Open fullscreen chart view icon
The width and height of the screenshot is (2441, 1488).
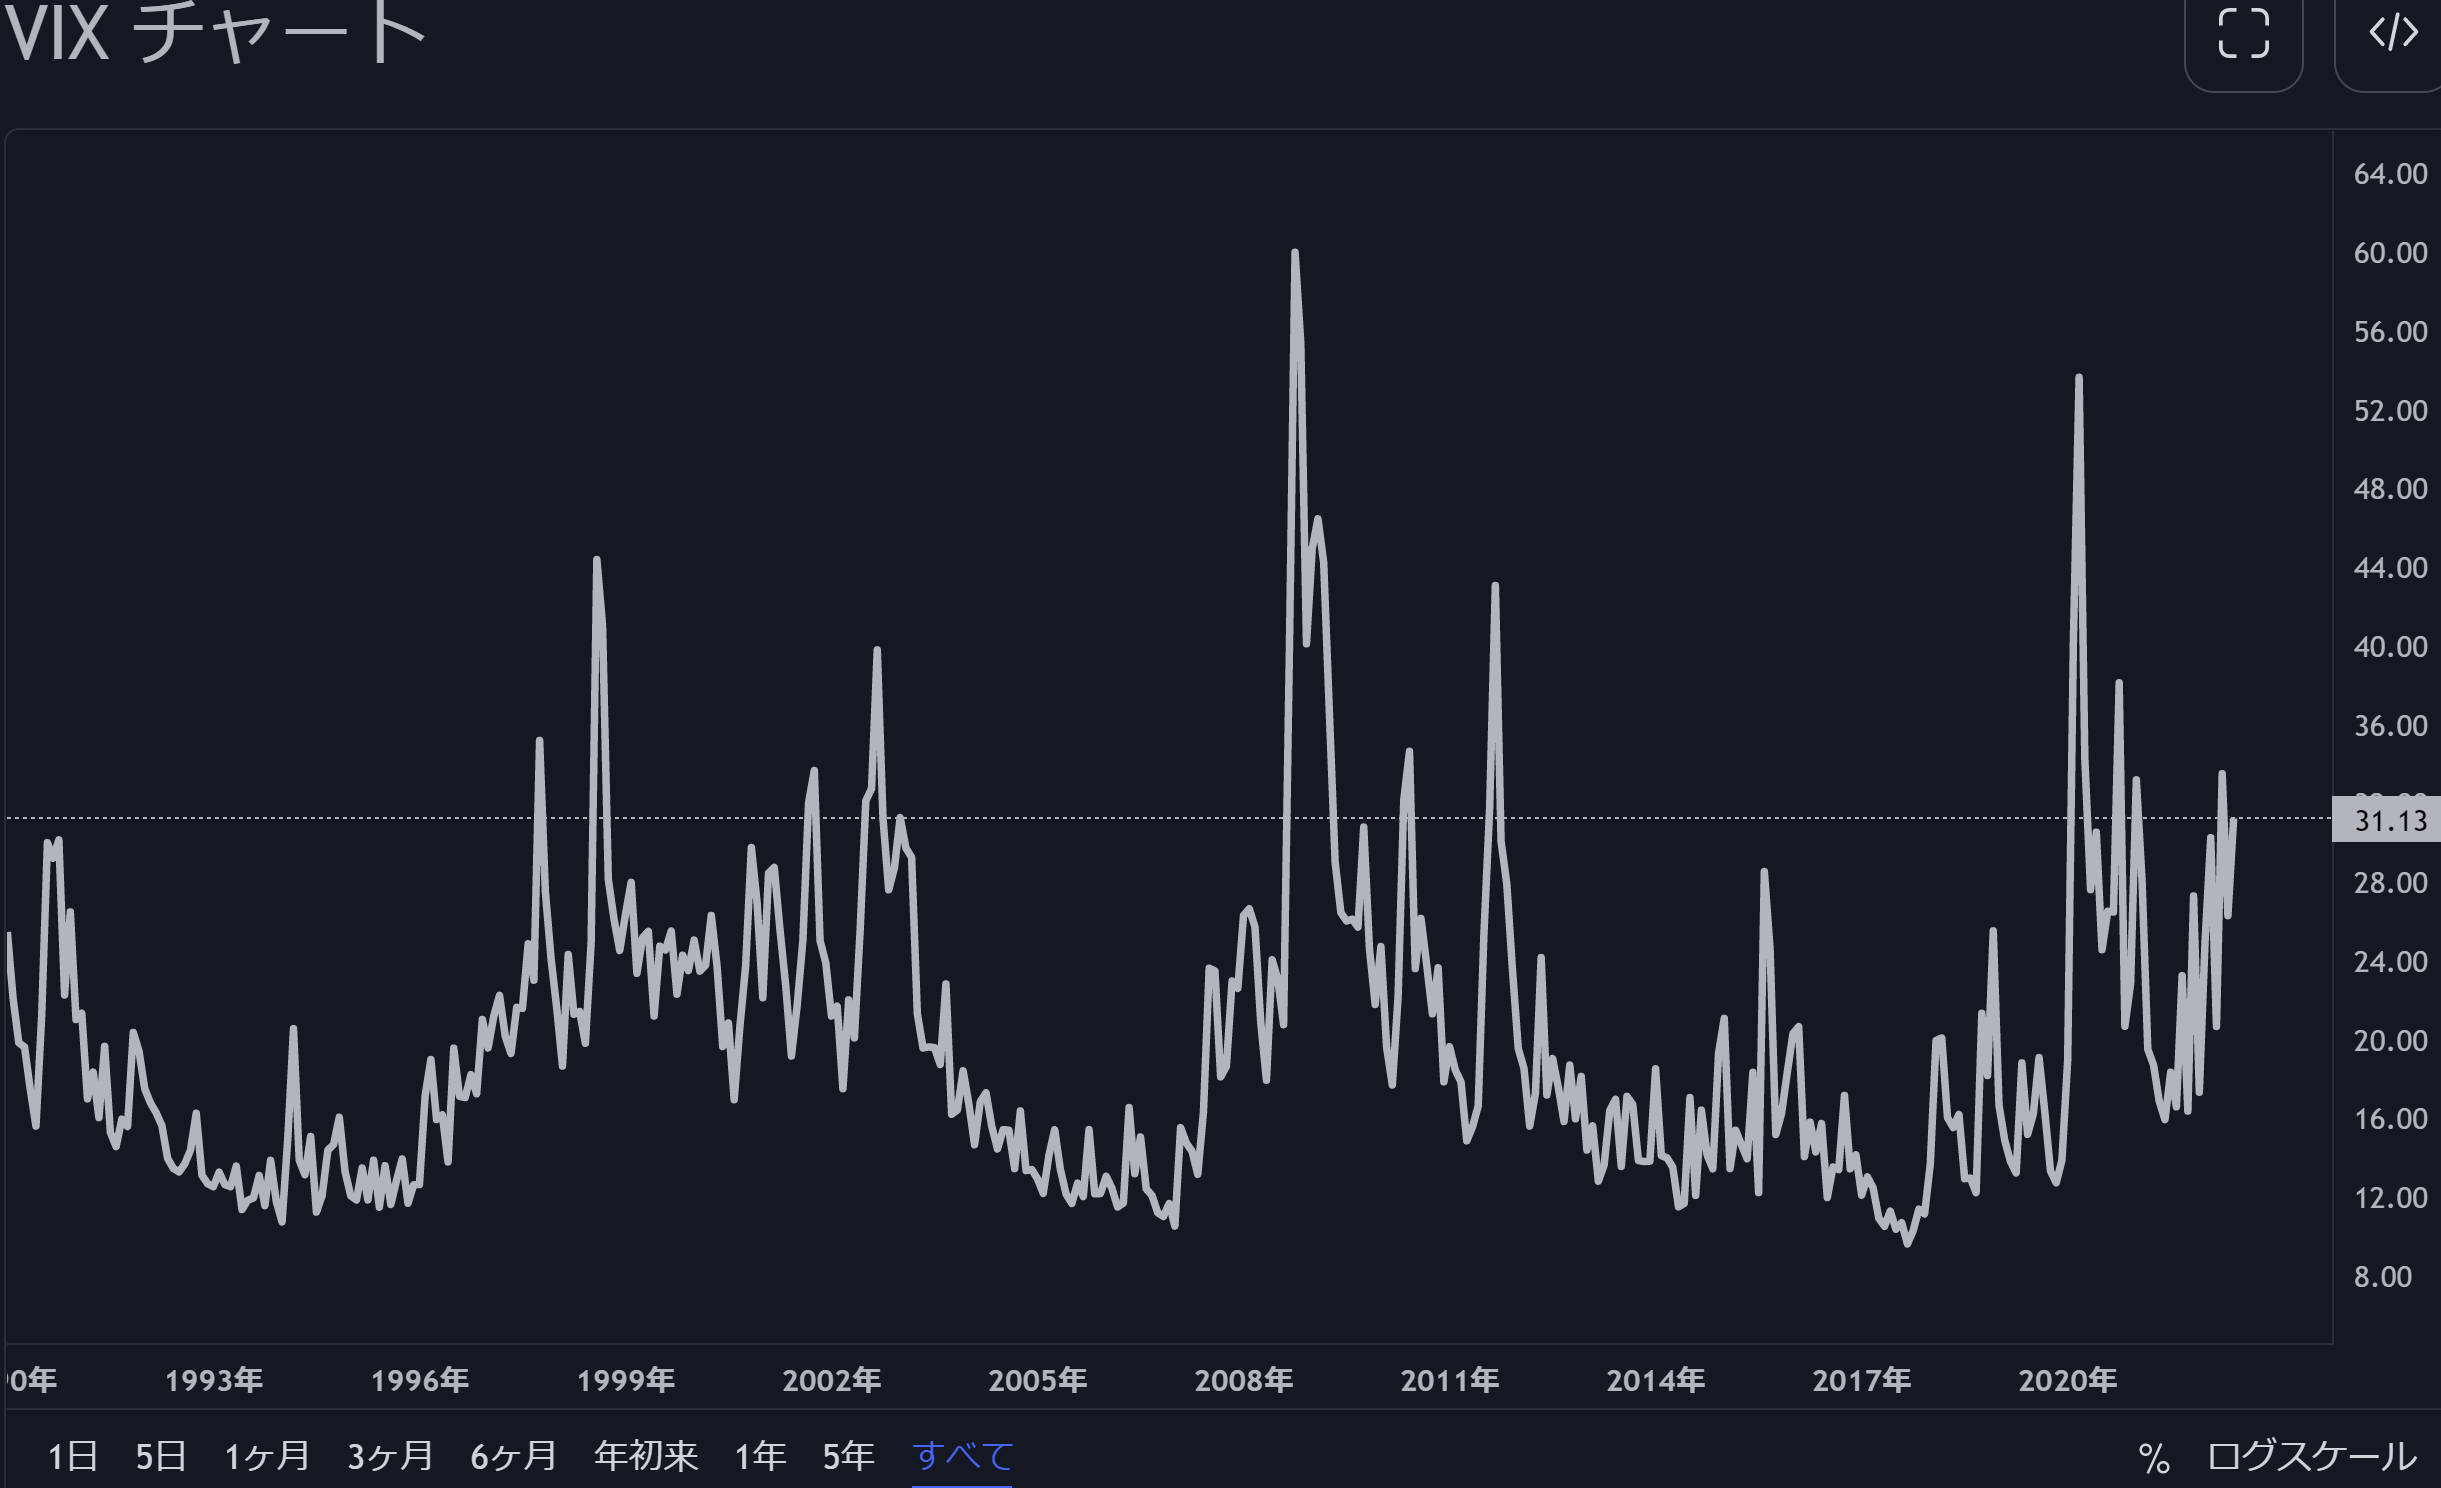(x=2243, y=34)
